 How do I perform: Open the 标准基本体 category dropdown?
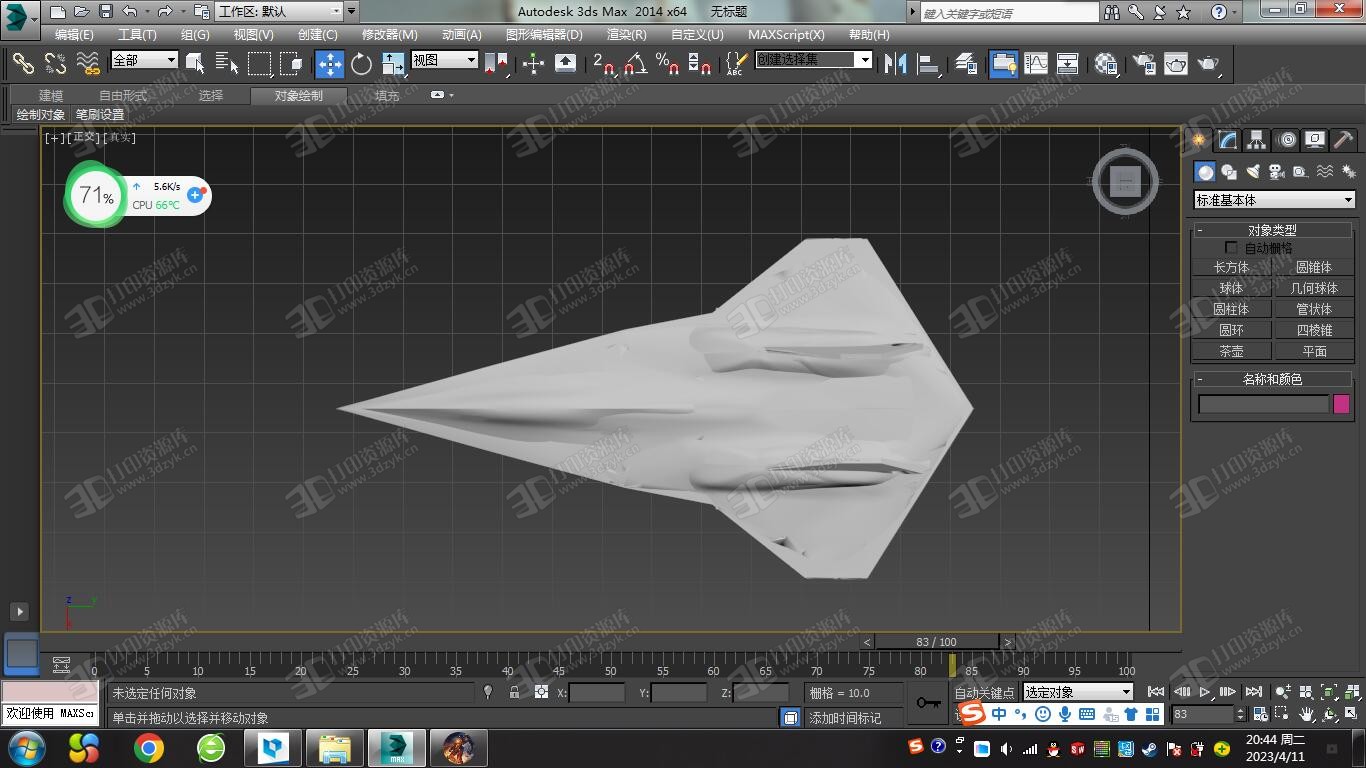click(x=1274, y=200)
